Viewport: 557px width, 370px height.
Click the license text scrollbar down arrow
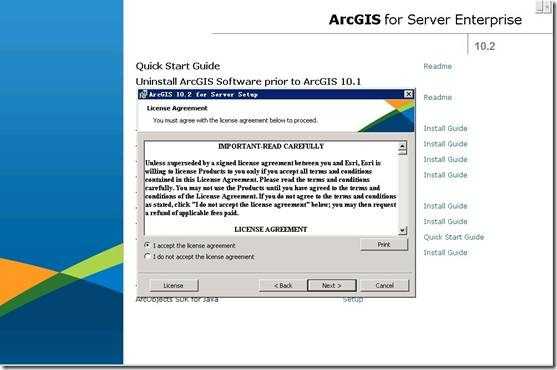[402, 231]
